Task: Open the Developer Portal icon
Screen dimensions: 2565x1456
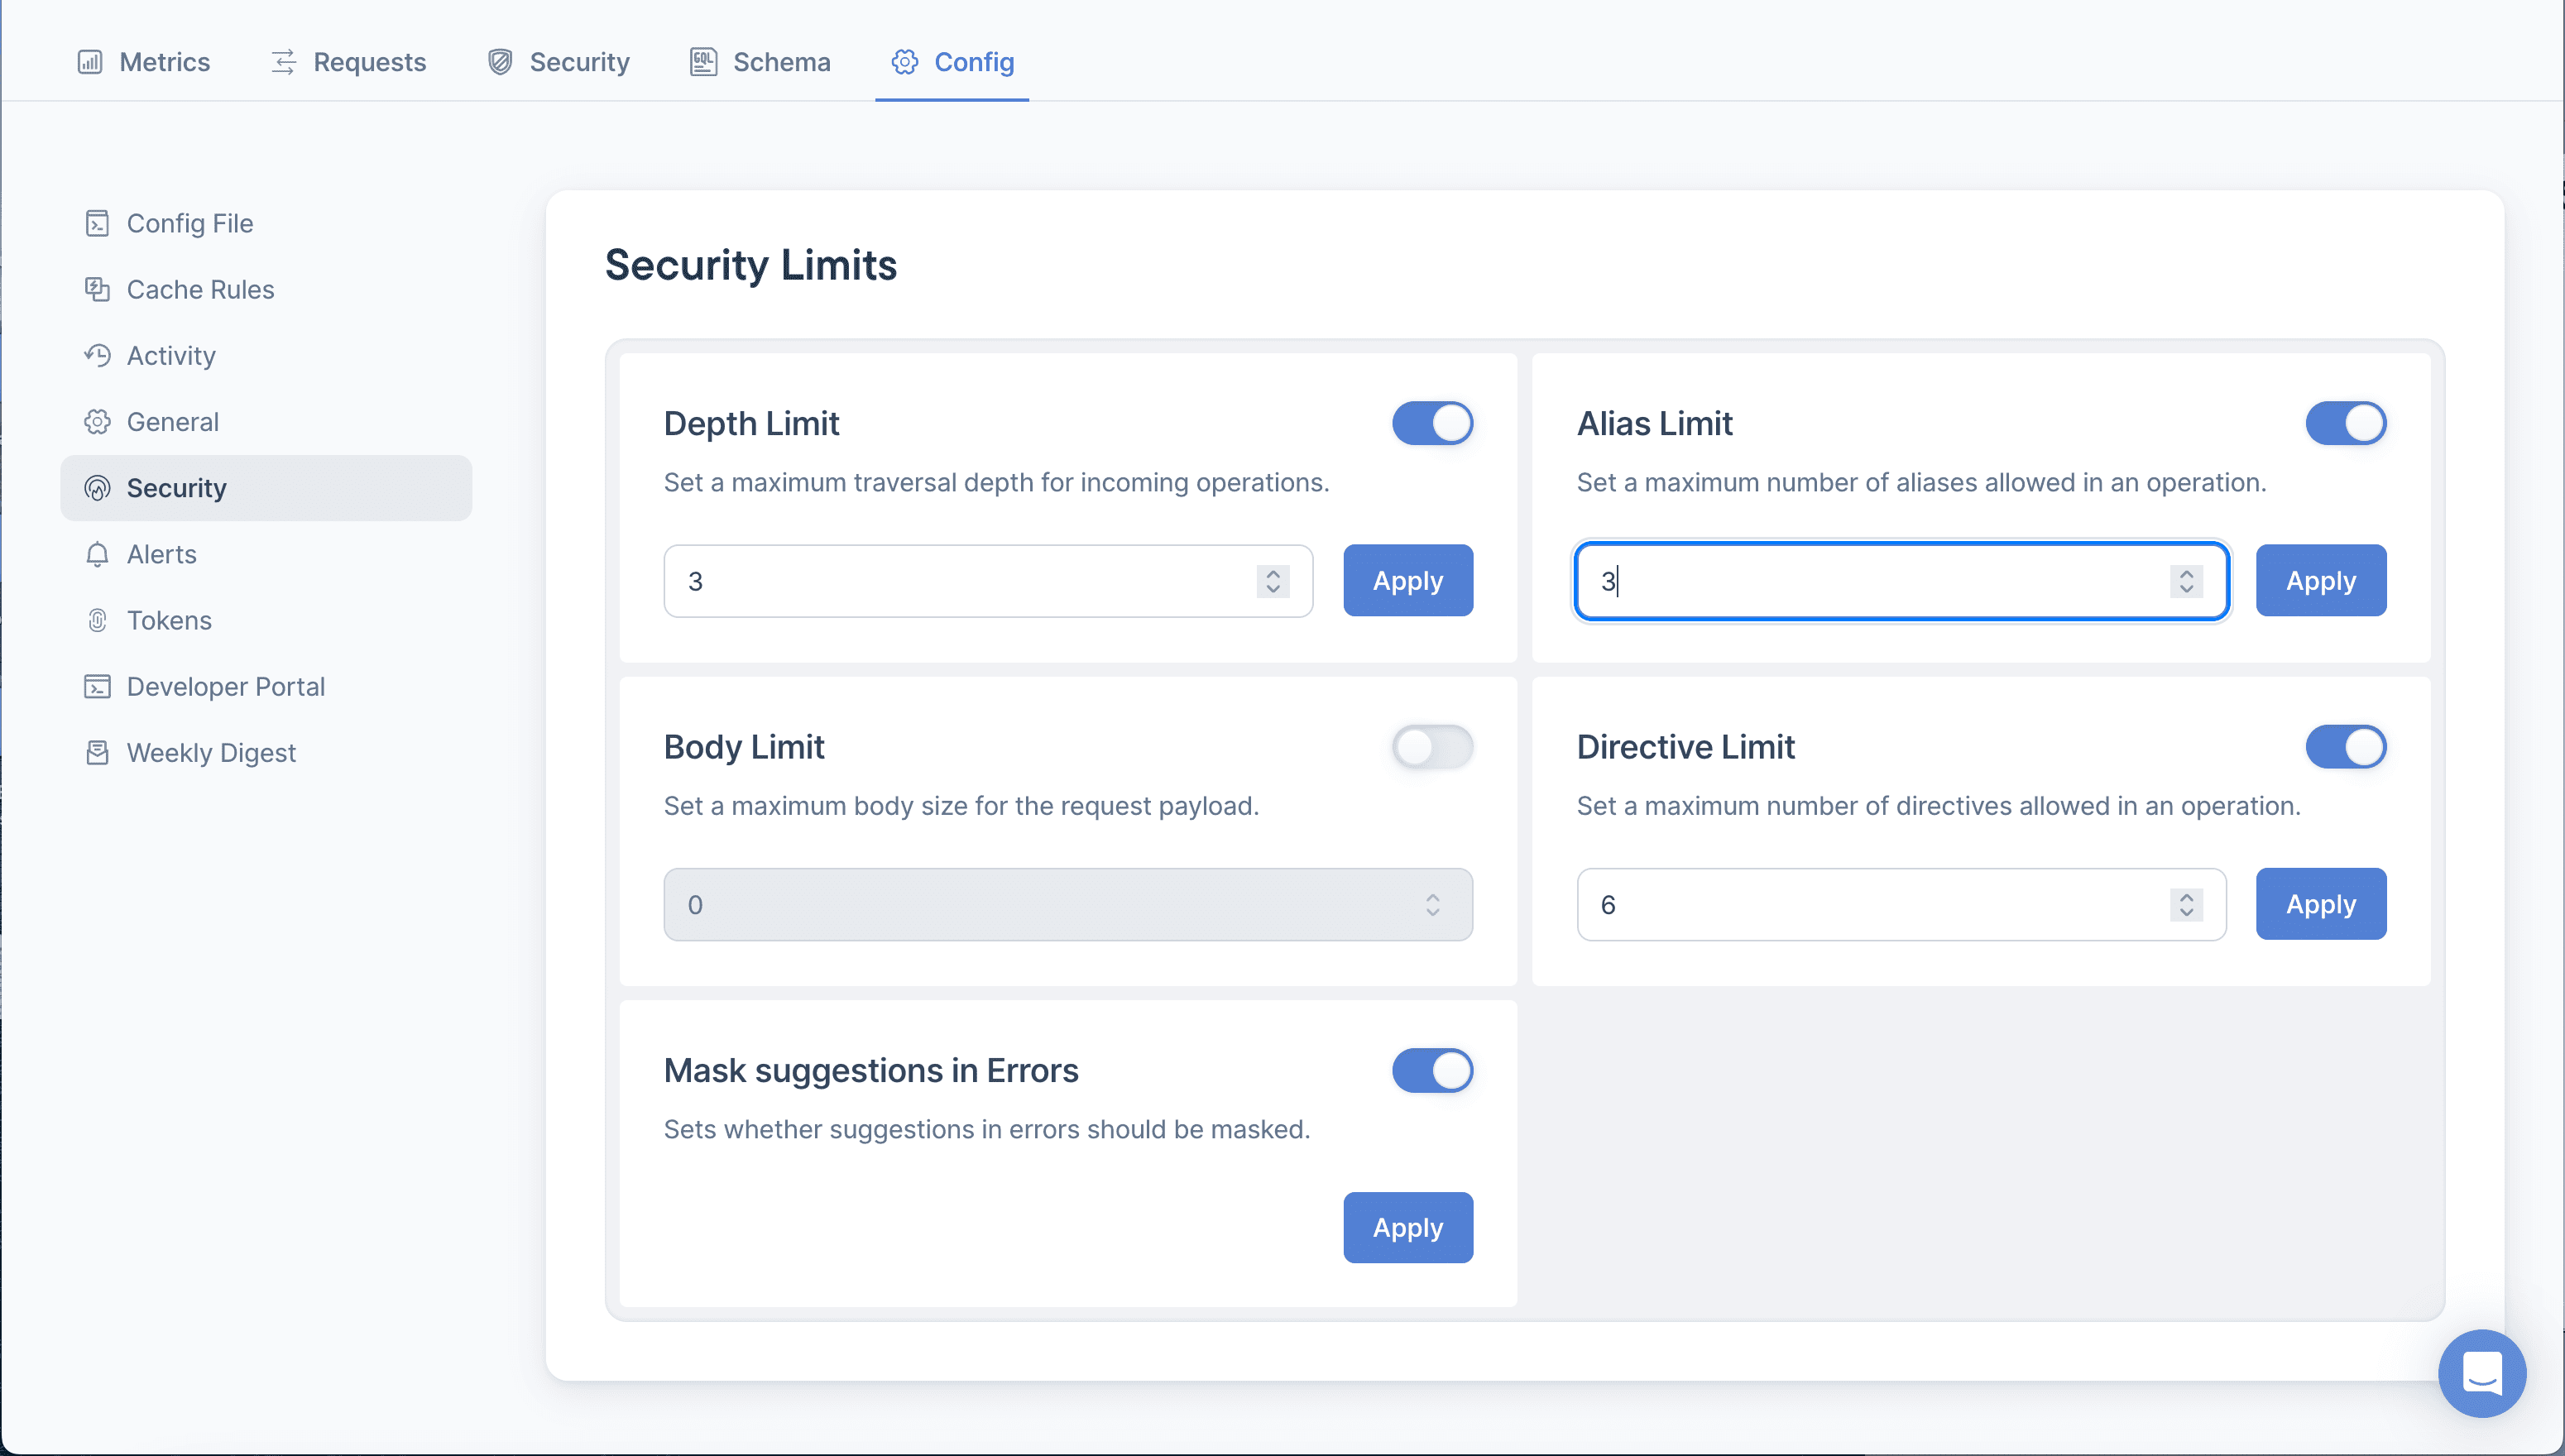Action: 97,687
